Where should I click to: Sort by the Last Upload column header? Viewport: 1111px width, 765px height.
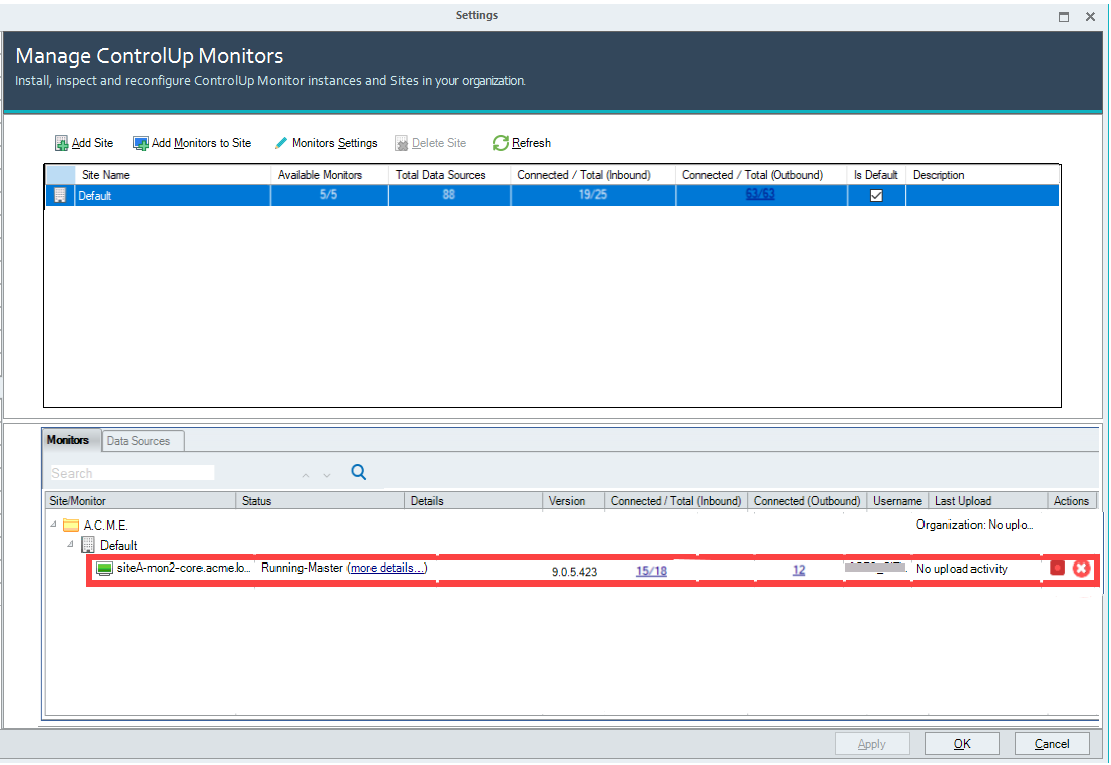tap(988, 501)
